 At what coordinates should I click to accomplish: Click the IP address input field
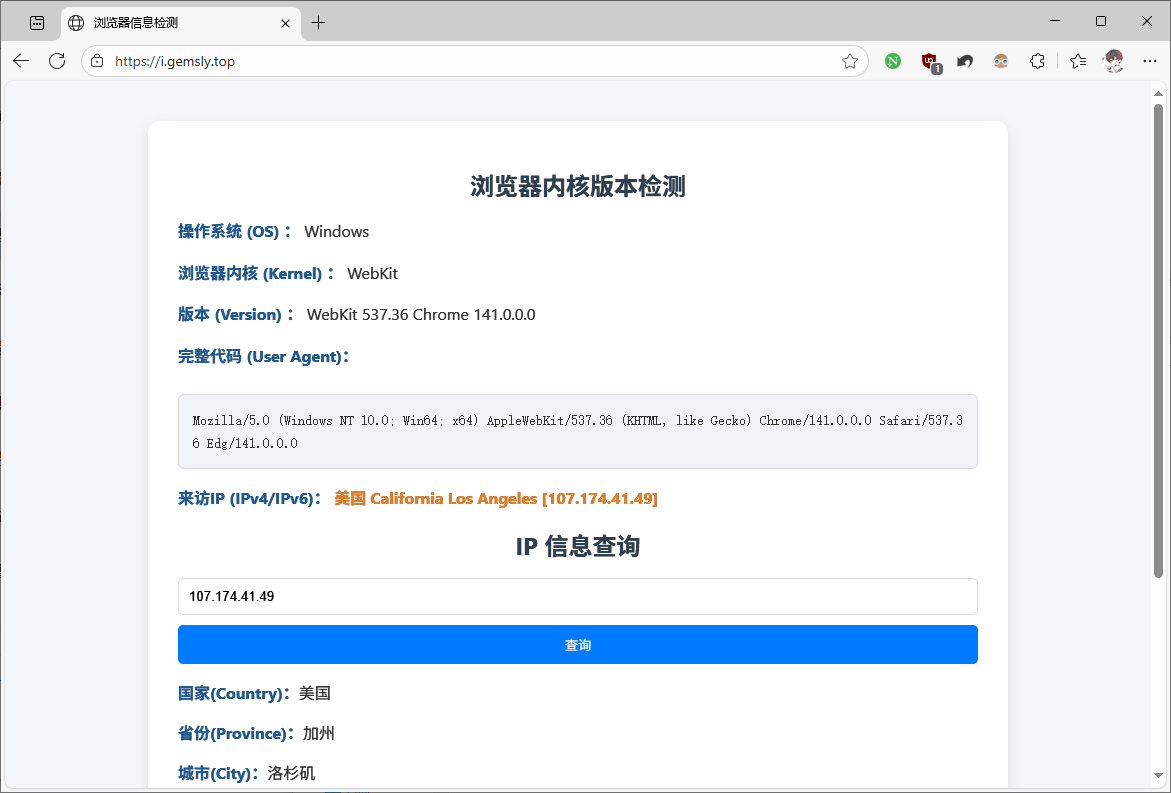click(x=577, y=596)
